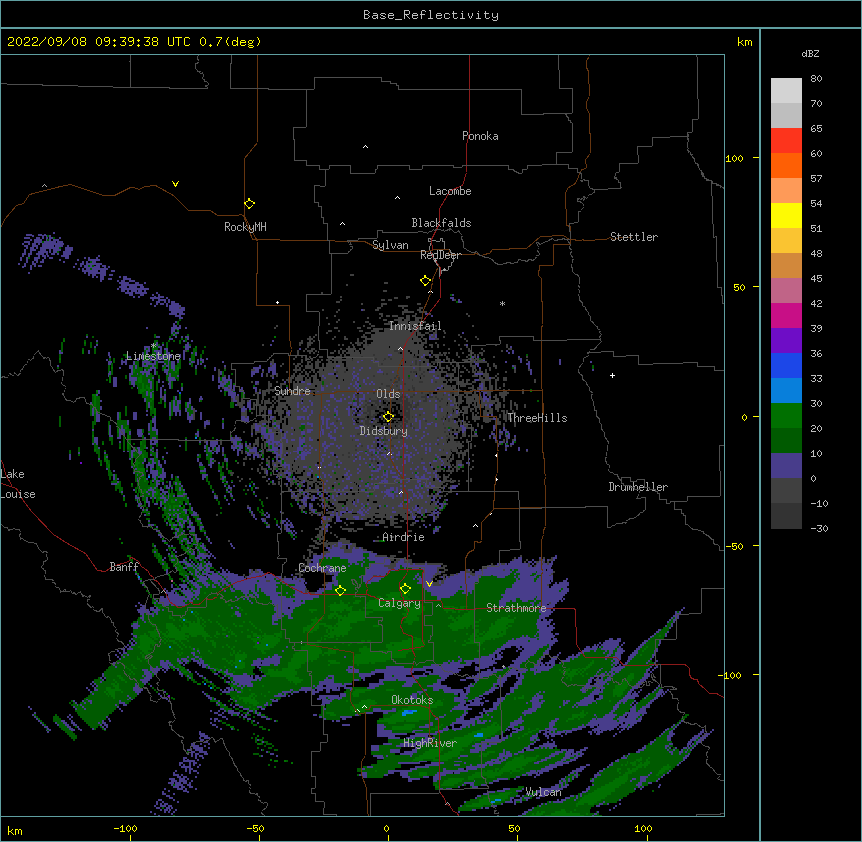Image resolution: width=862 pixels, height=842 pixels.
Task: Select the RedDeer city label
Action: point(440,255)
